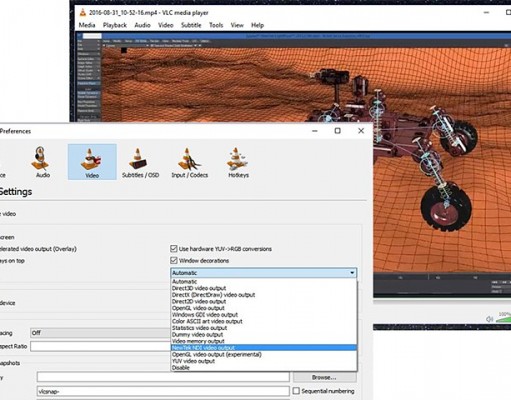Pick Statistics video output
Image resolution: width=511 pixels, height=400 pixels.
tap(264, 328)
